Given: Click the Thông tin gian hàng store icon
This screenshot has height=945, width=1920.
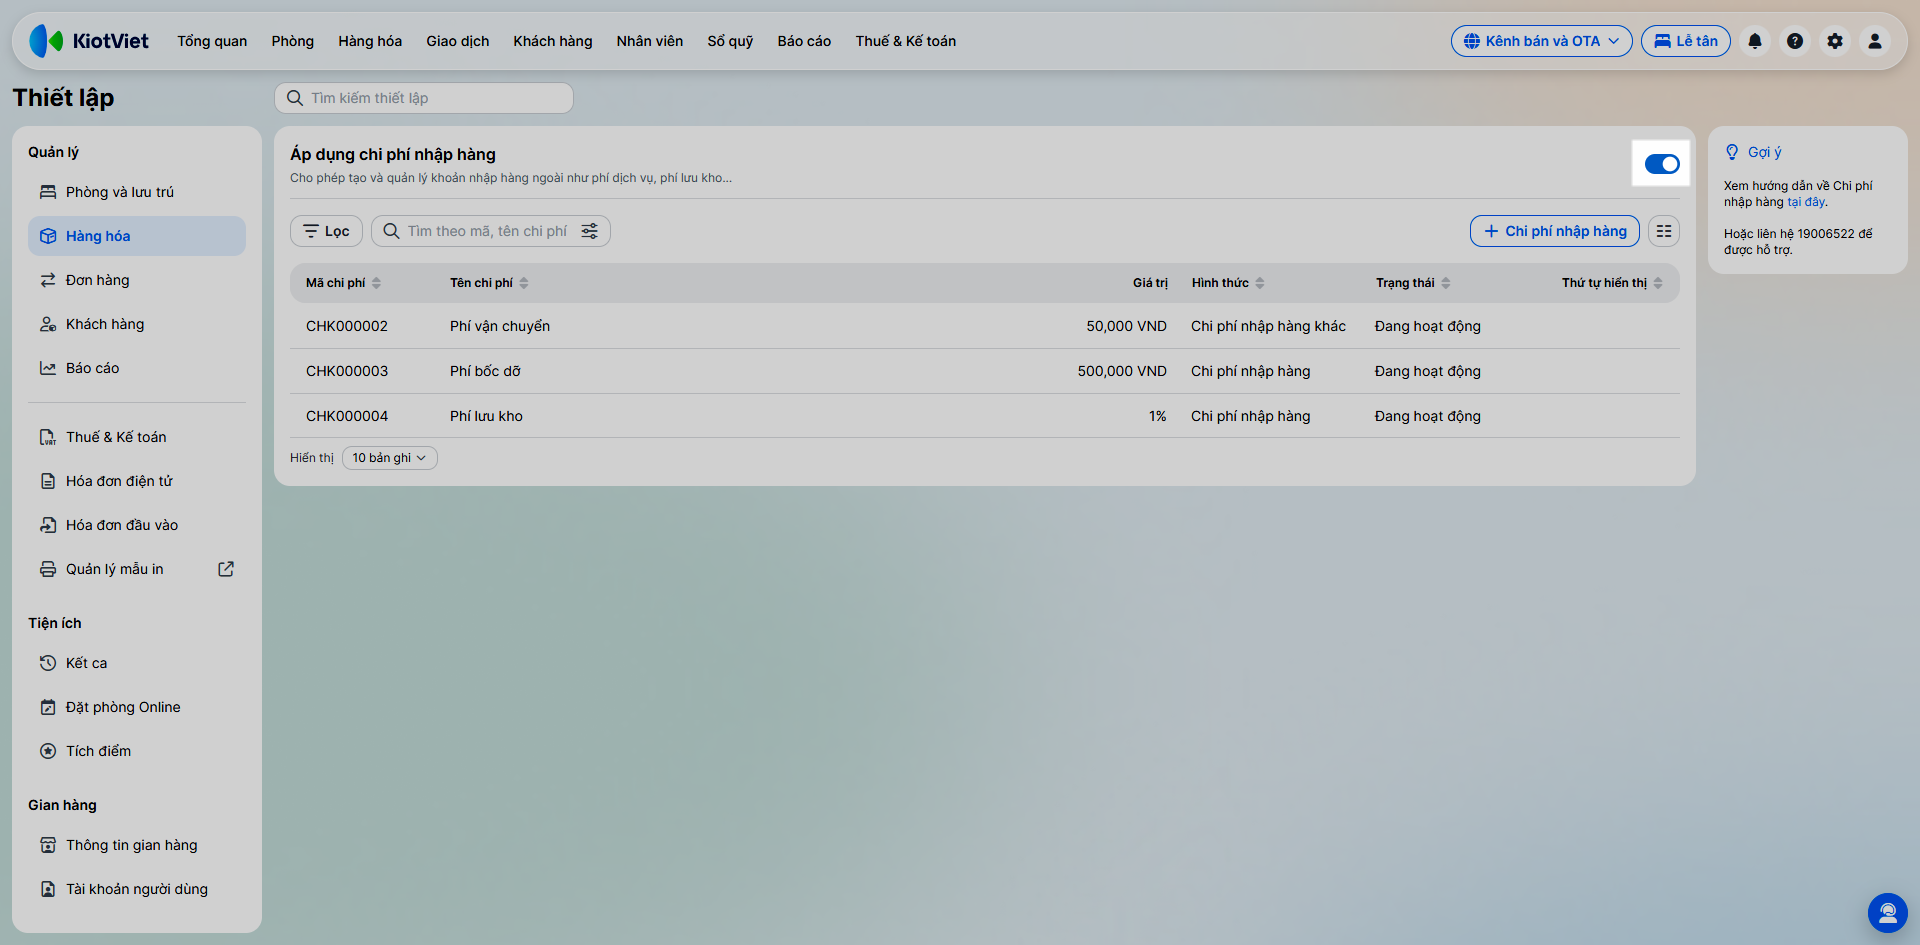Looking at the screenshot, I should point(48,845).
